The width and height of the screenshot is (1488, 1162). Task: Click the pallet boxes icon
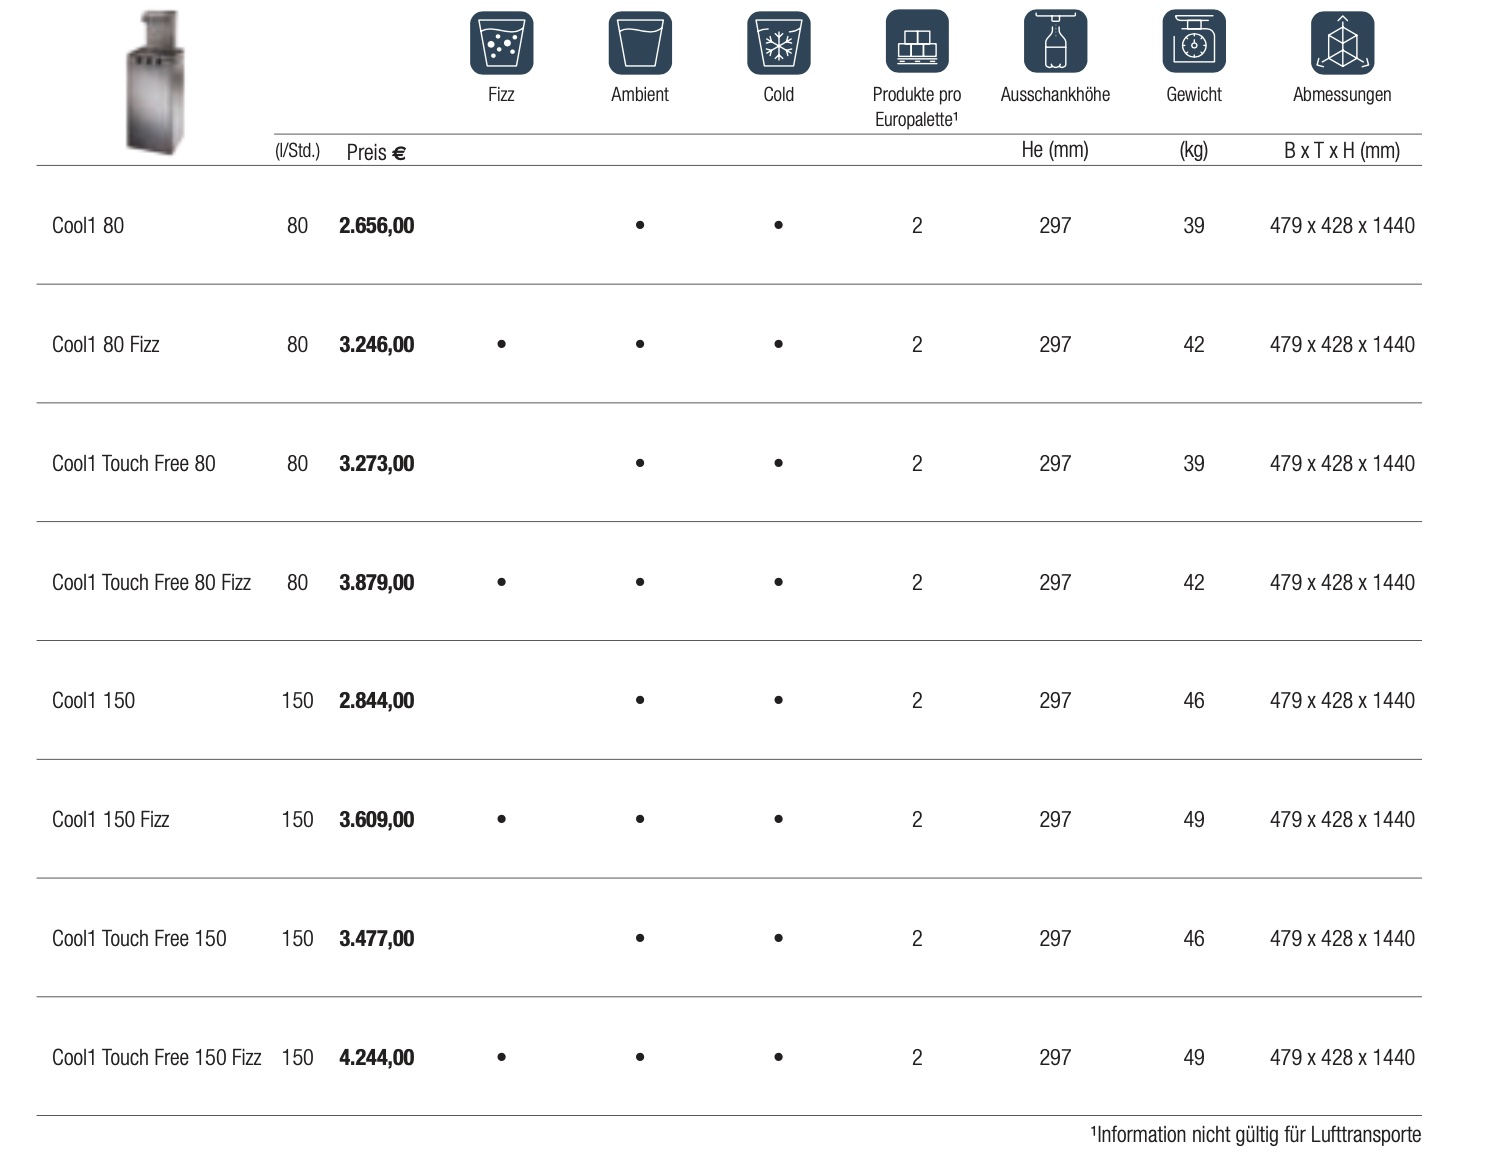(916, 43)
